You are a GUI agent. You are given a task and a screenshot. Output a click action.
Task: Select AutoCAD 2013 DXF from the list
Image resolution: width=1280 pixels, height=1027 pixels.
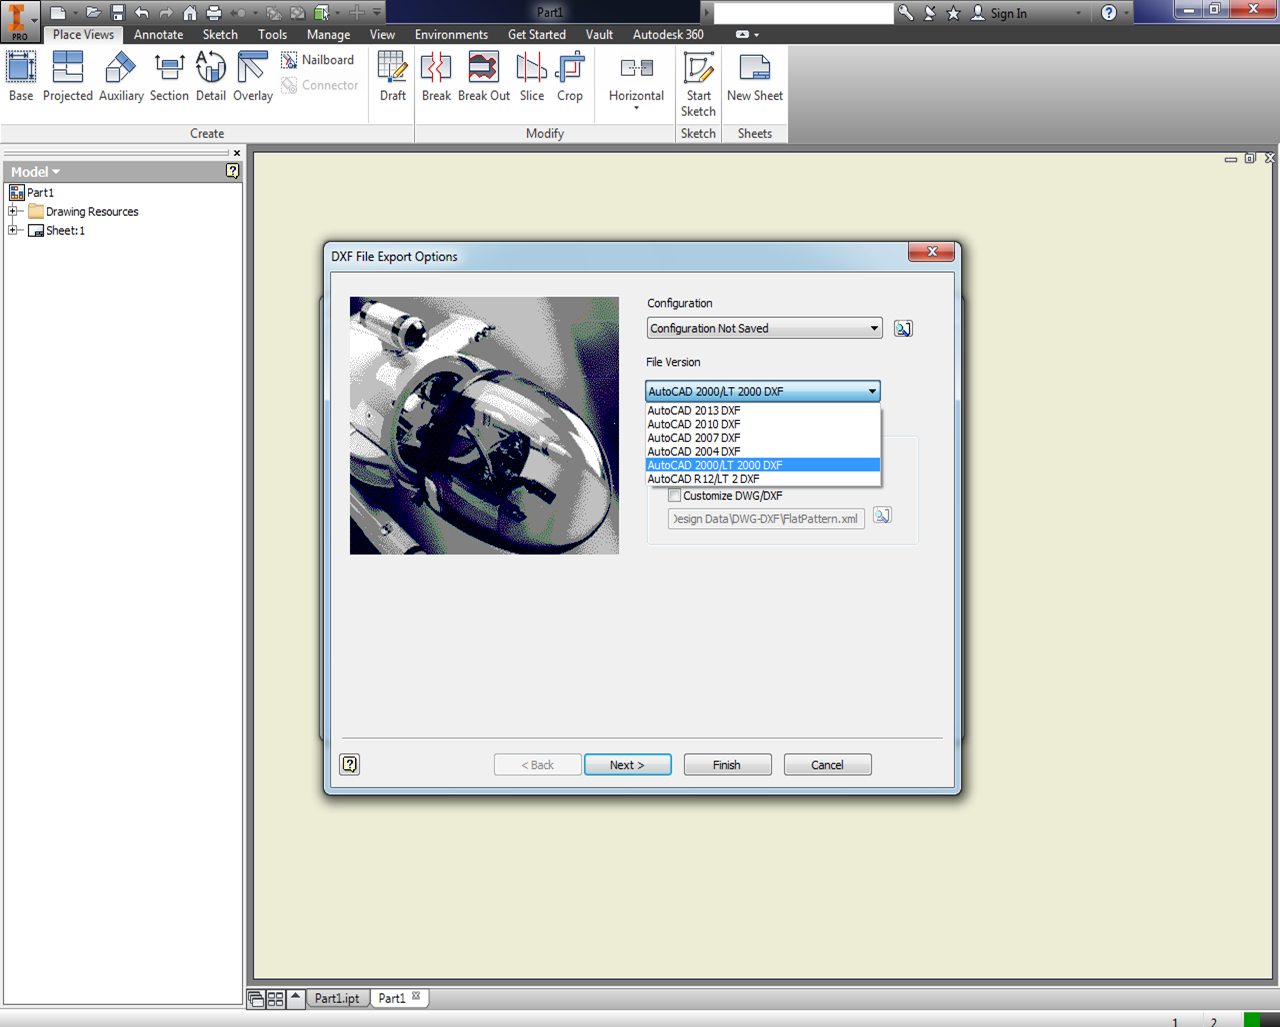coord(693,410)
